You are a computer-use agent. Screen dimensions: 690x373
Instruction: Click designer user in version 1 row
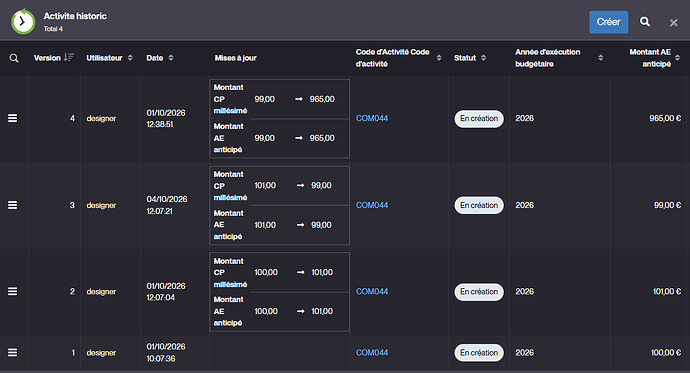click(x=101, y=353)
